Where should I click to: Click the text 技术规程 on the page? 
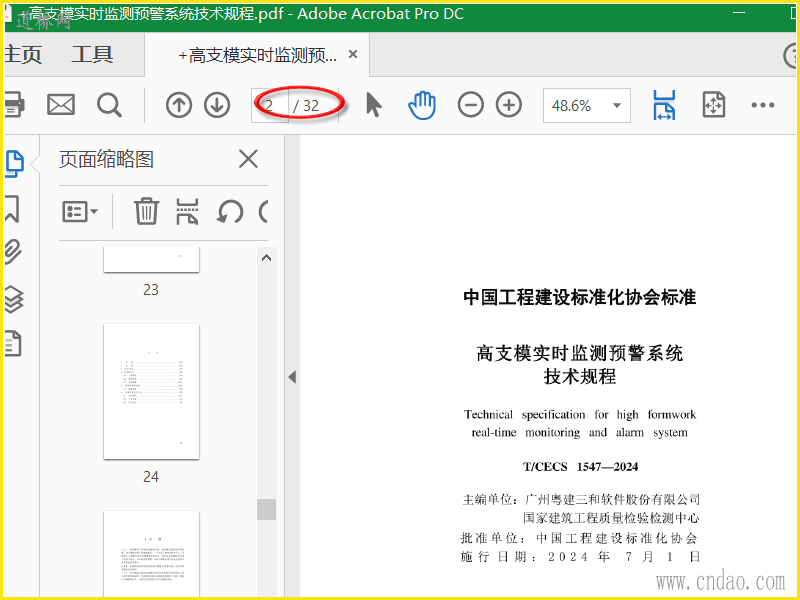tap(580, 377)
